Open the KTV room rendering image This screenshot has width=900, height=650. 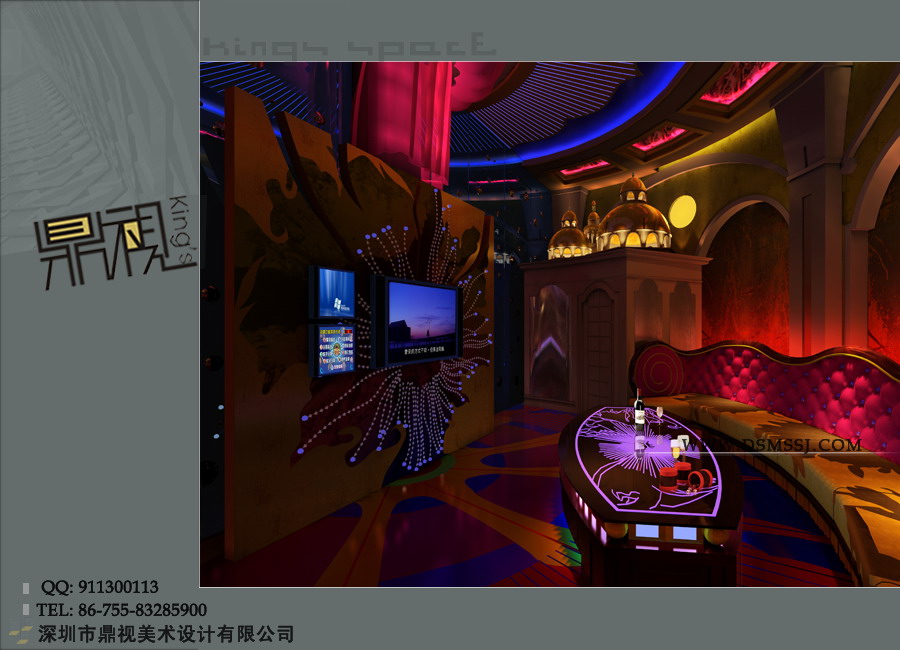(549, 324)
